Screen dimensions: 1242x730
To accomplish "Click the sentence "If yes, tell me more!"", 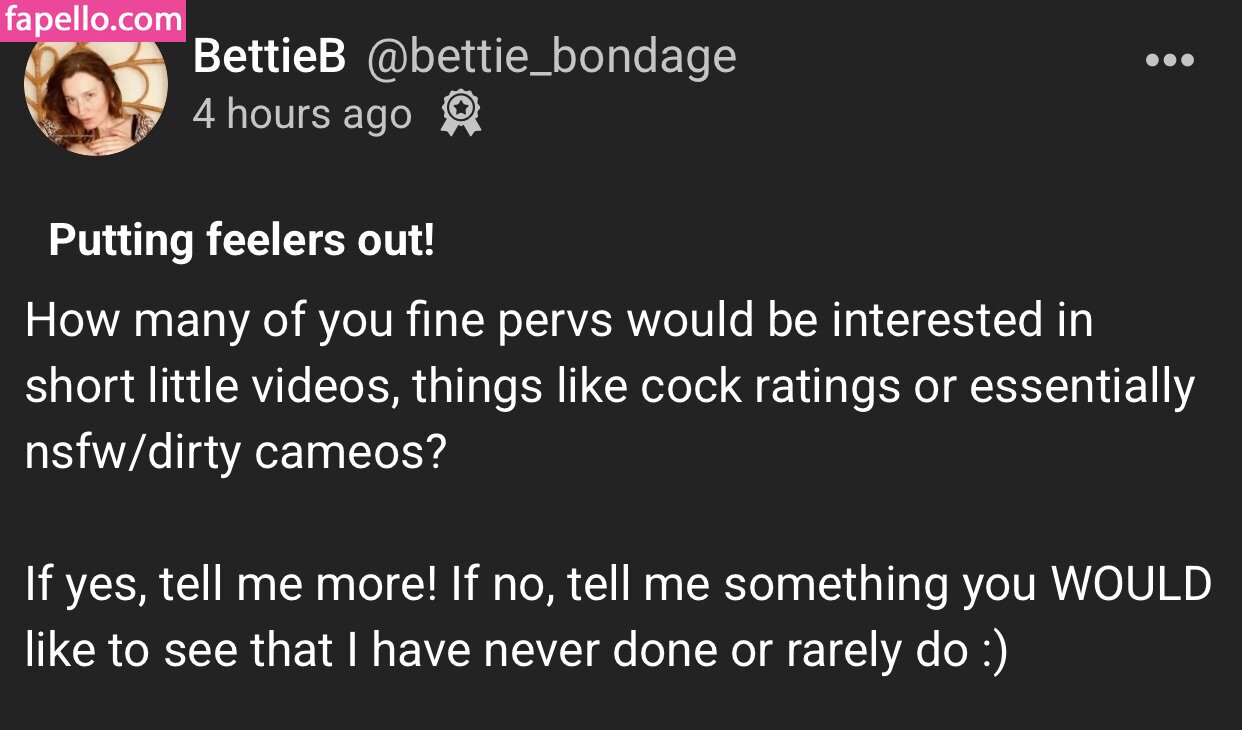I will click(231, 585).
